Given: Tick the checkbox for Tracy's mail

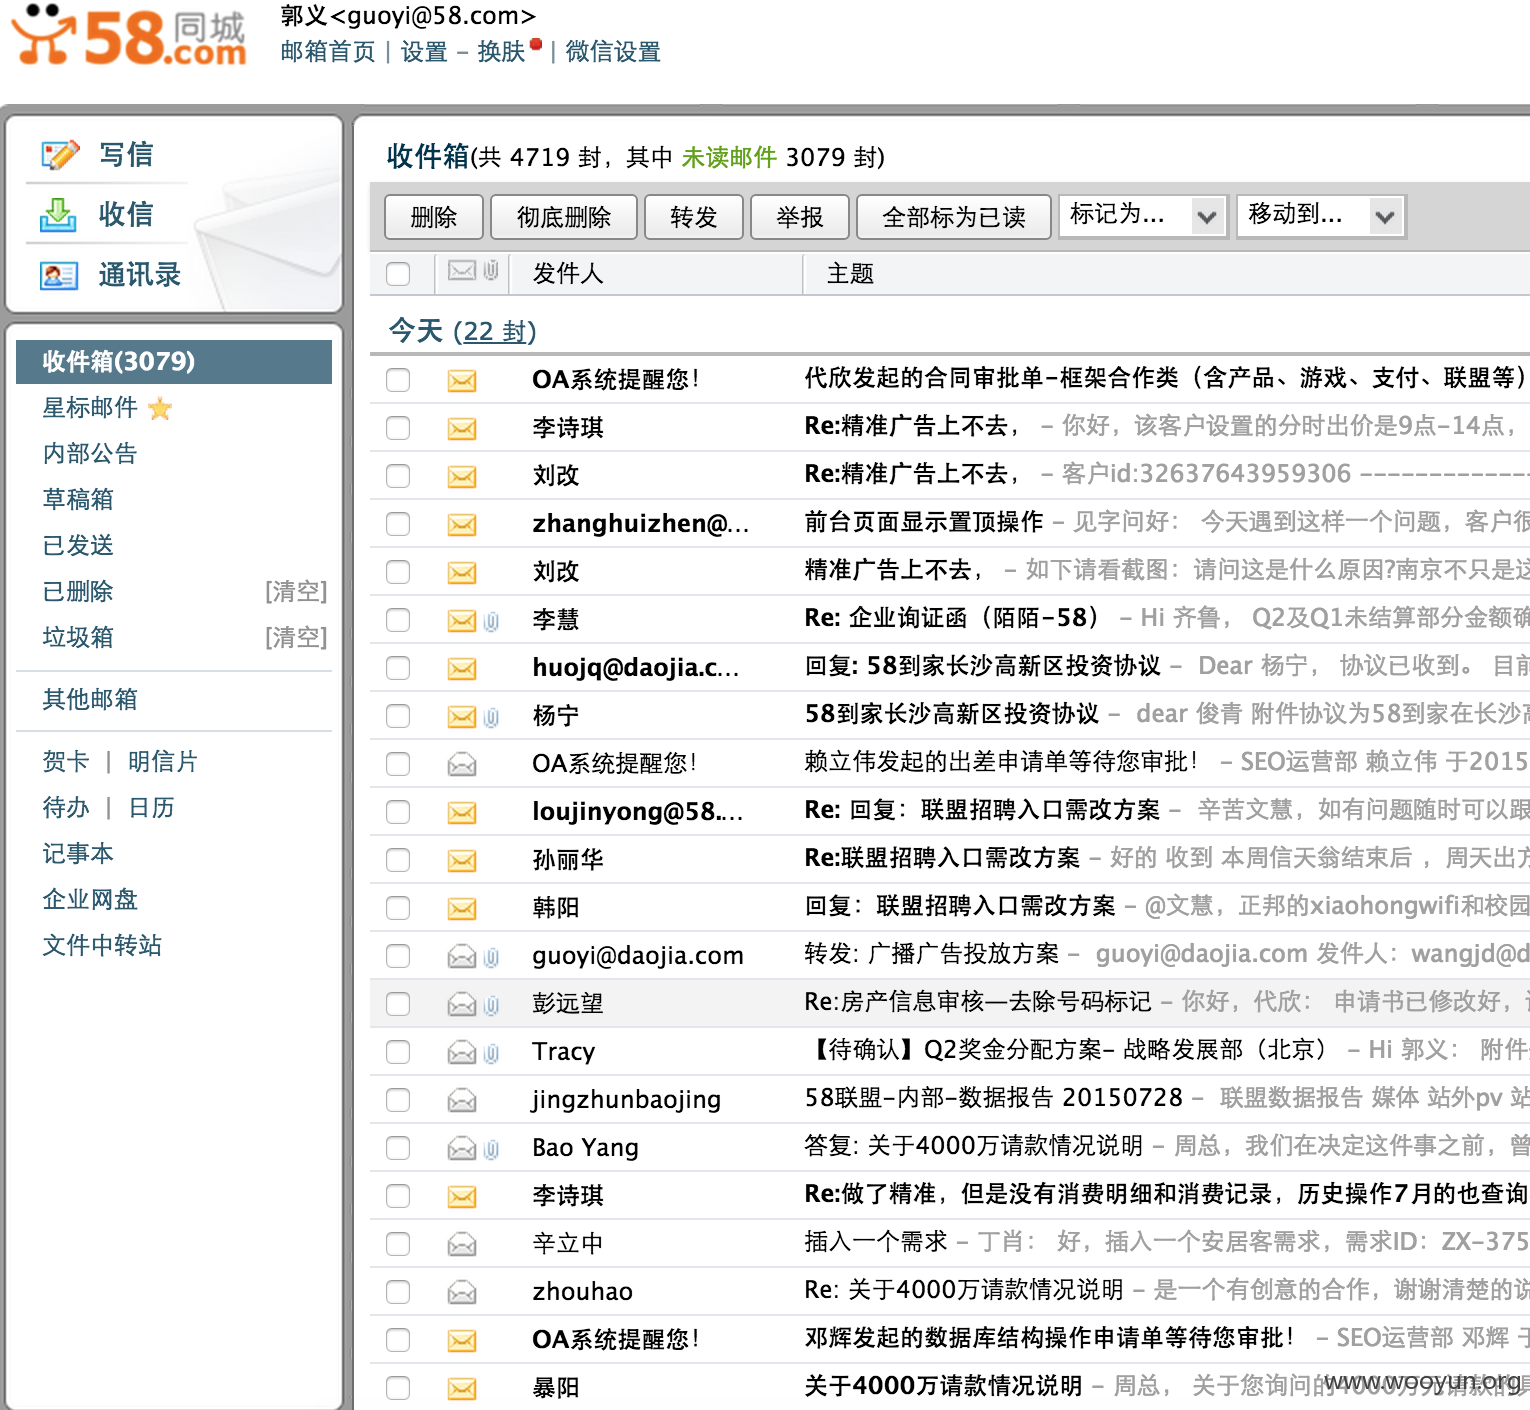Looking at the screenshot, I should [398, 1052].
